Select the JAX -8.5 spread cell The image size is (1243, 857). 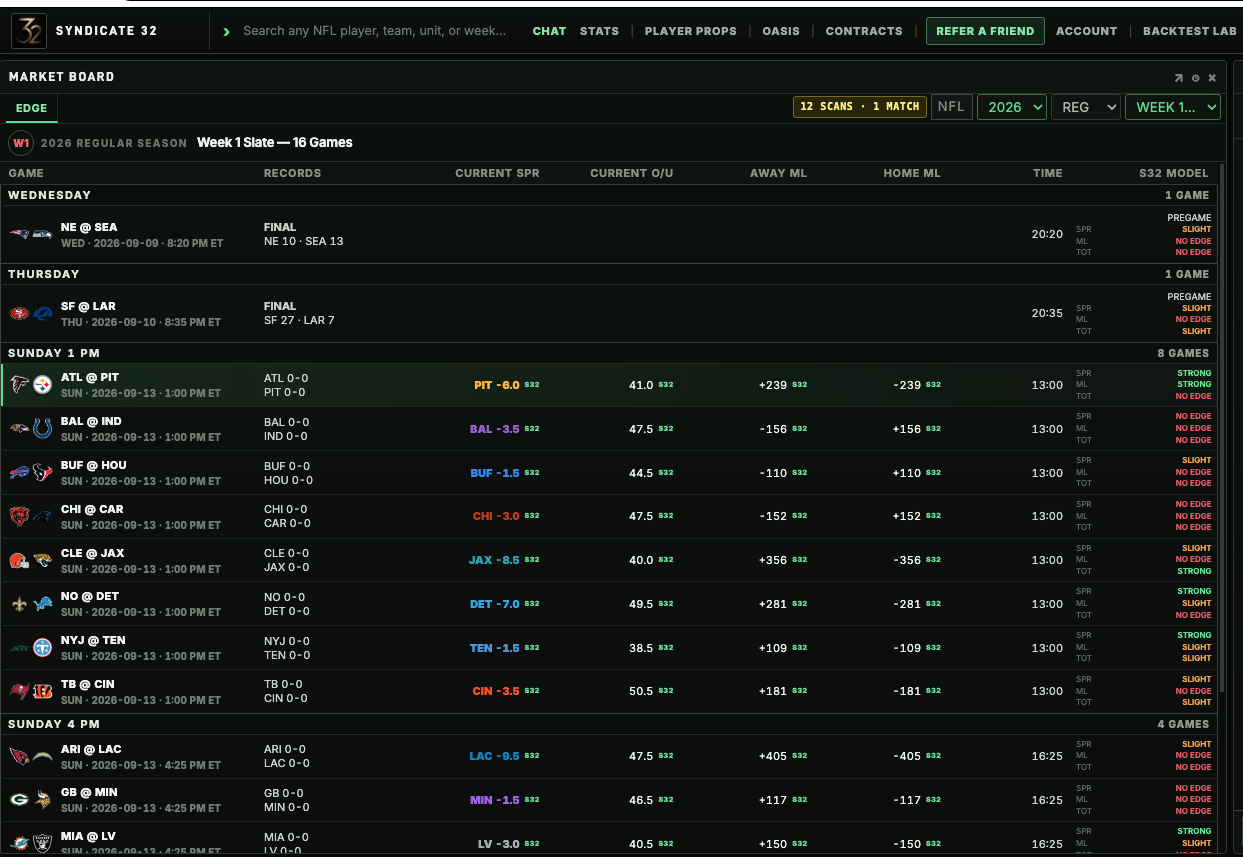coord(494,560)
